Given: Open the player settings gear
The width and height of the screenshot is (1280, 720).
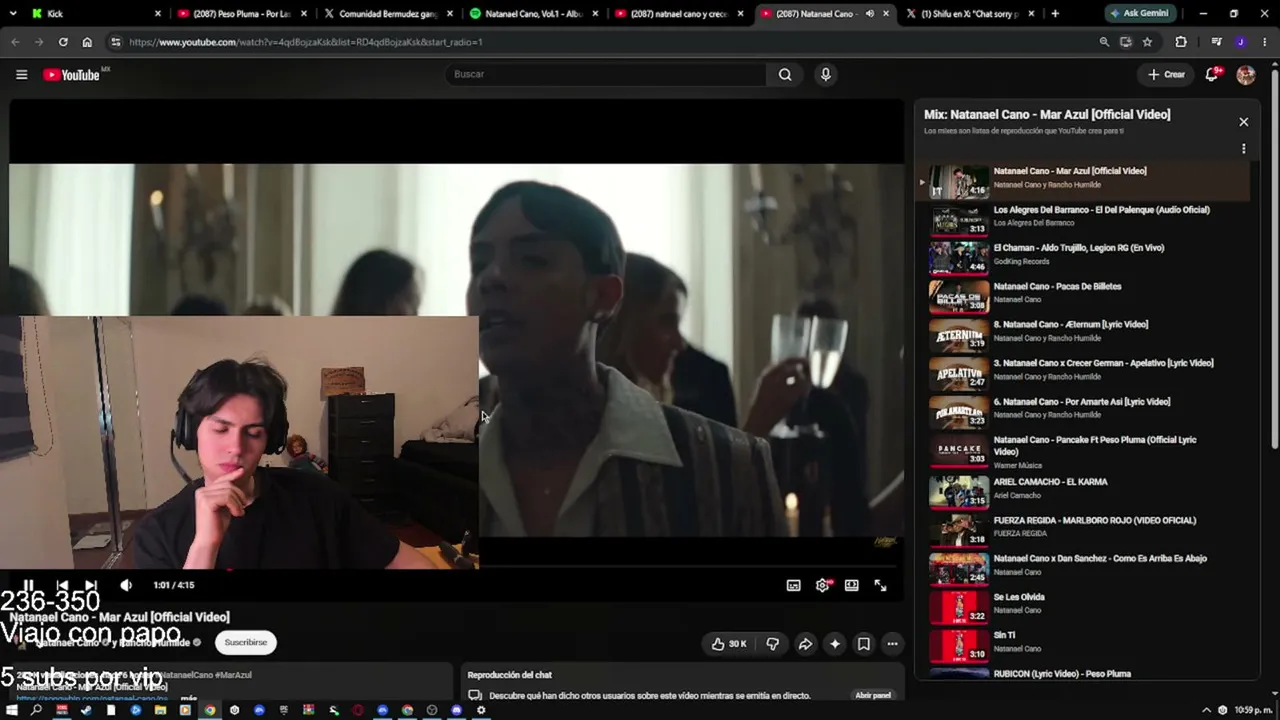Looking at the screenshot, I should (x=822, y=585).
